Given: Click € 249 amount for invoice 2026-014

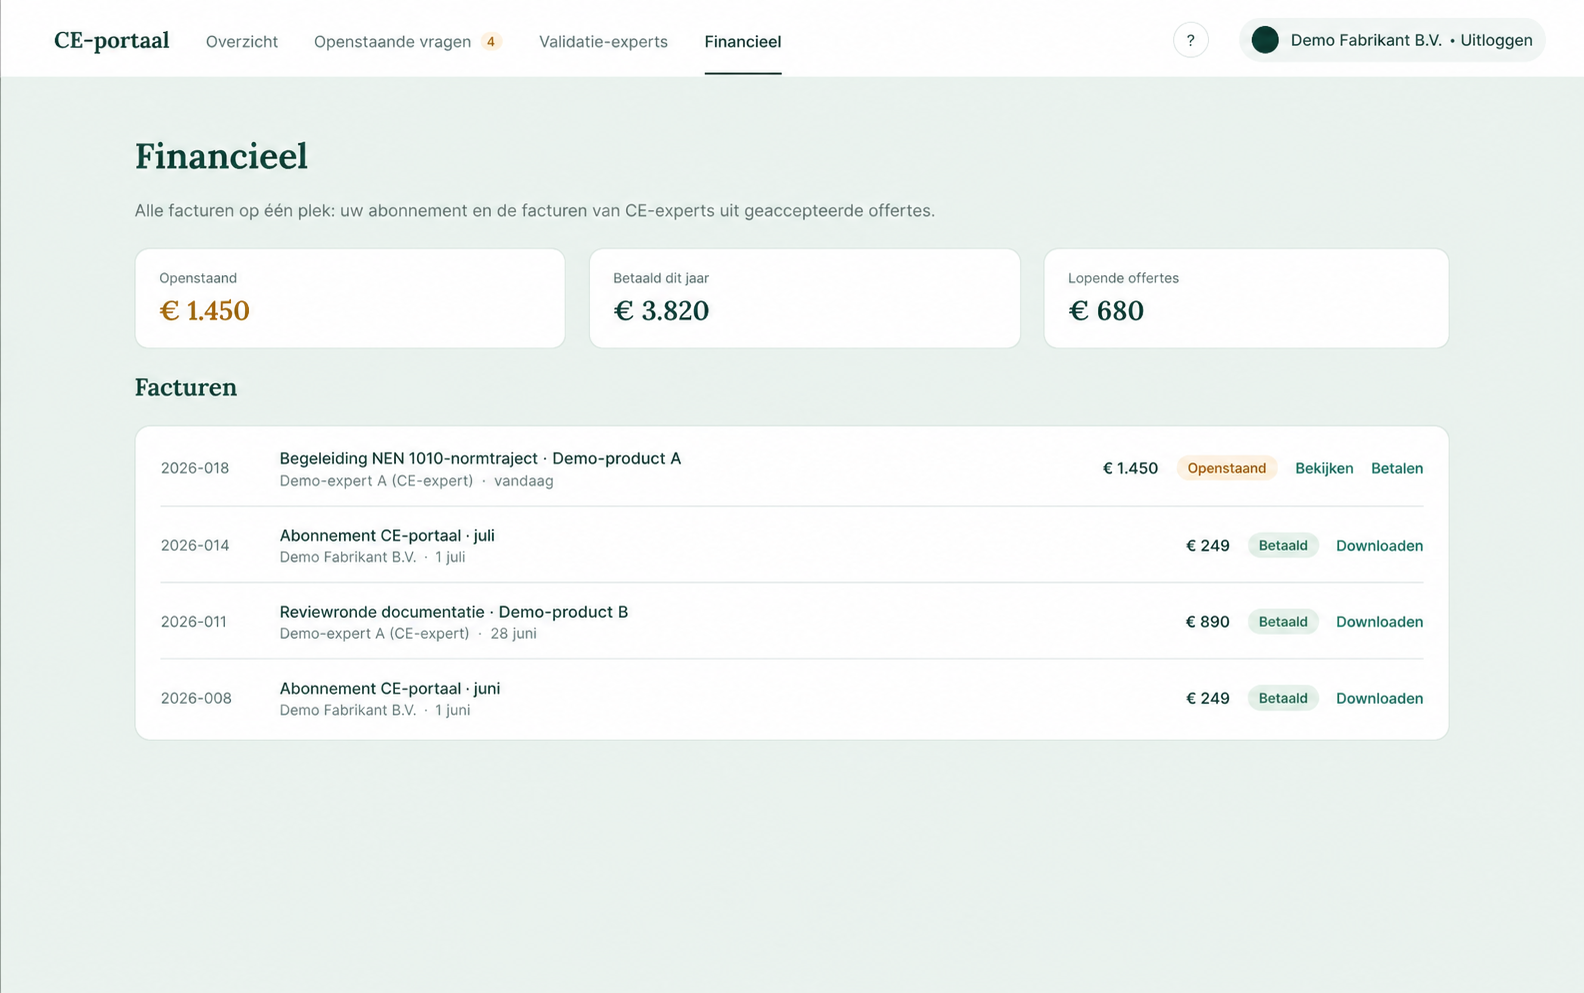Looking at the screenshot, I should coord(1208,545).
